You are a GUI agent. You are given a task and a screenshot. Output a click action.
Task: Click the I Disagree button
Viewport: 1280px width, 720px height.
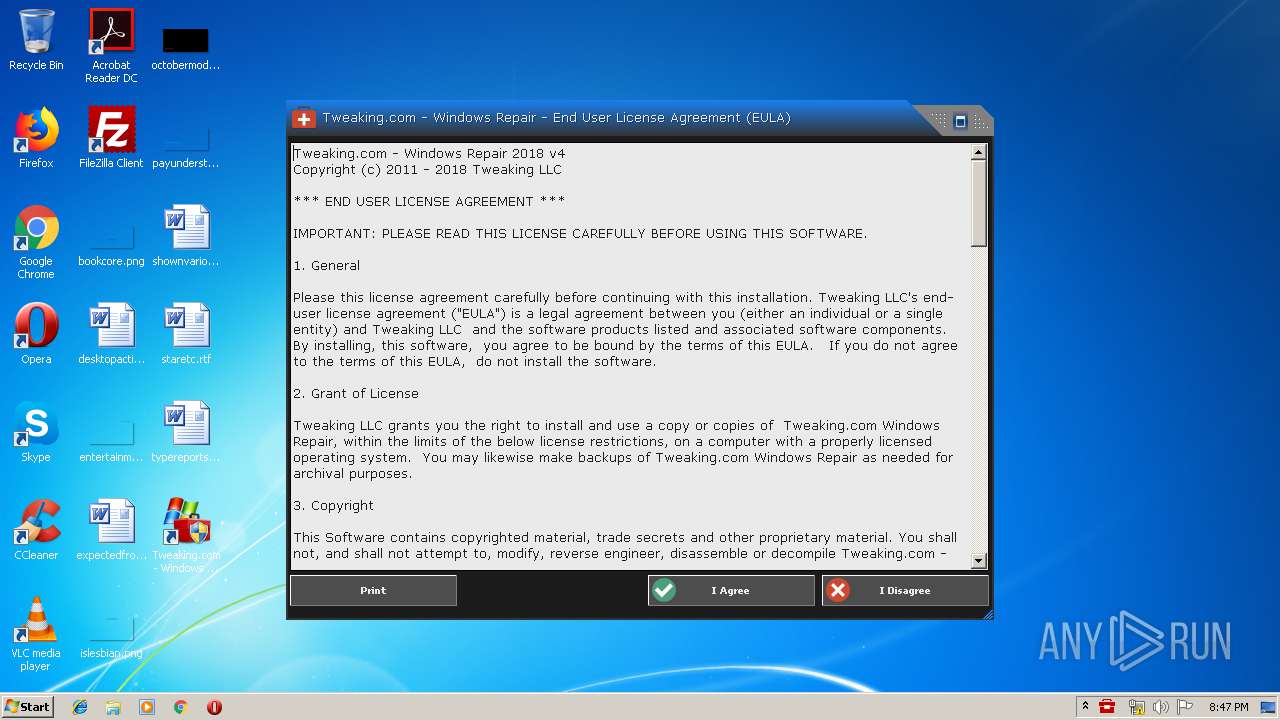coord(905,590)
